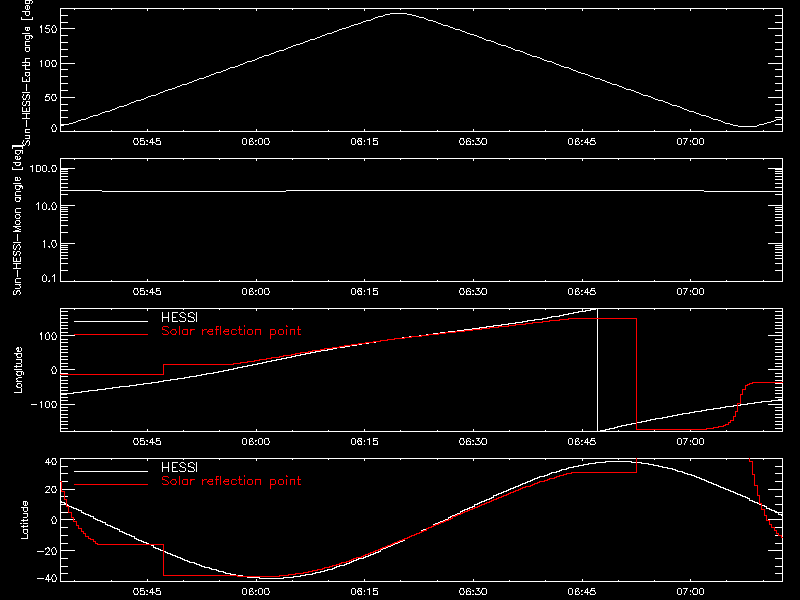Image resolution: width=800 pixels, height=600 pixels.
Task: Click the red legend line in Longitude plot
Action: pos(111,335)
